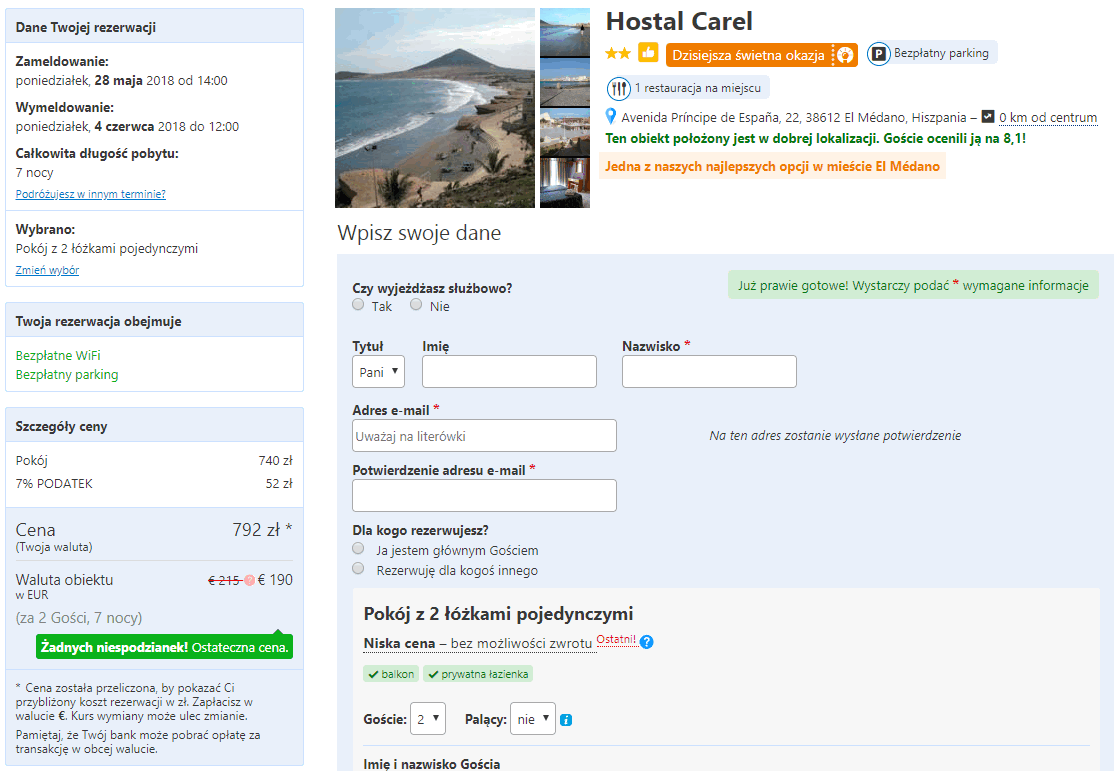Image resolution: width=1120 pixels, height=771 pixels.
Task: Select Nie for business travel
Action: [416, 304]
